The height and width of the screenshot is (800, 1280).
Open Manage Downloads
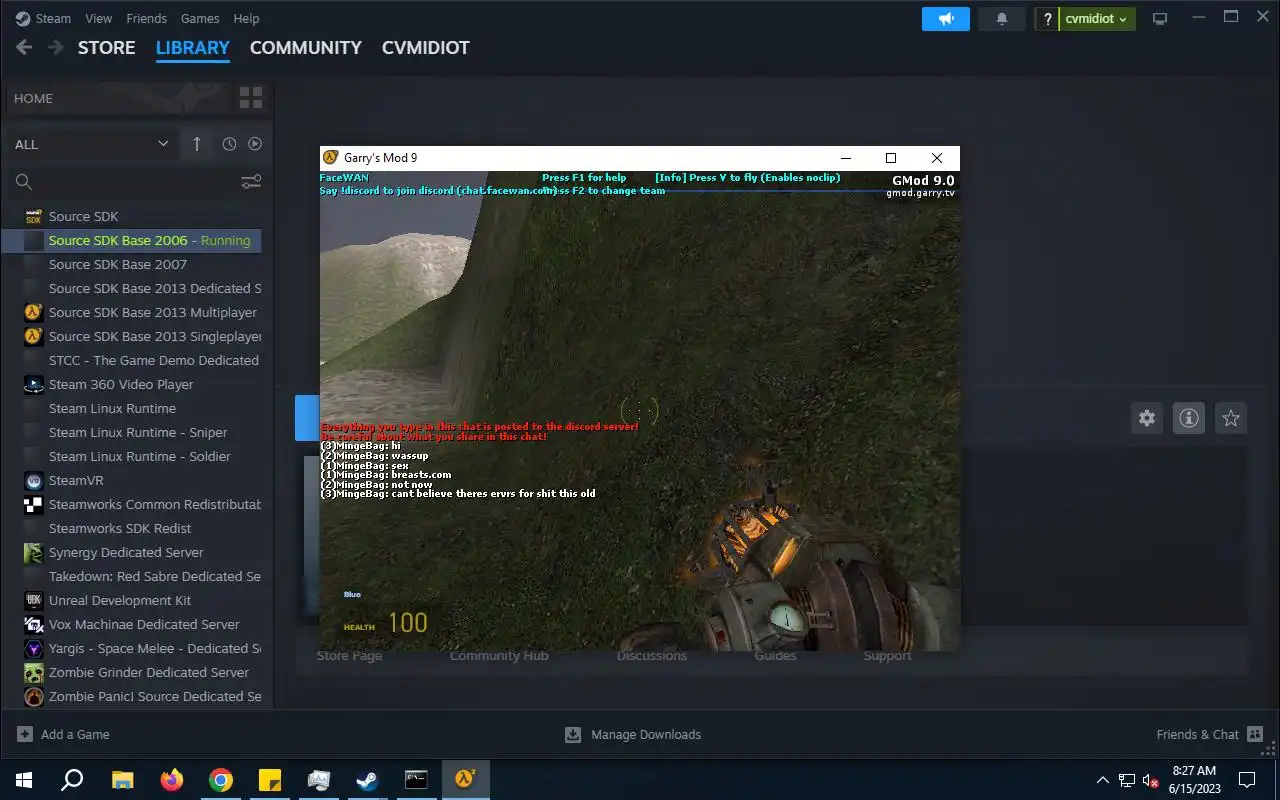coord(633,734)
